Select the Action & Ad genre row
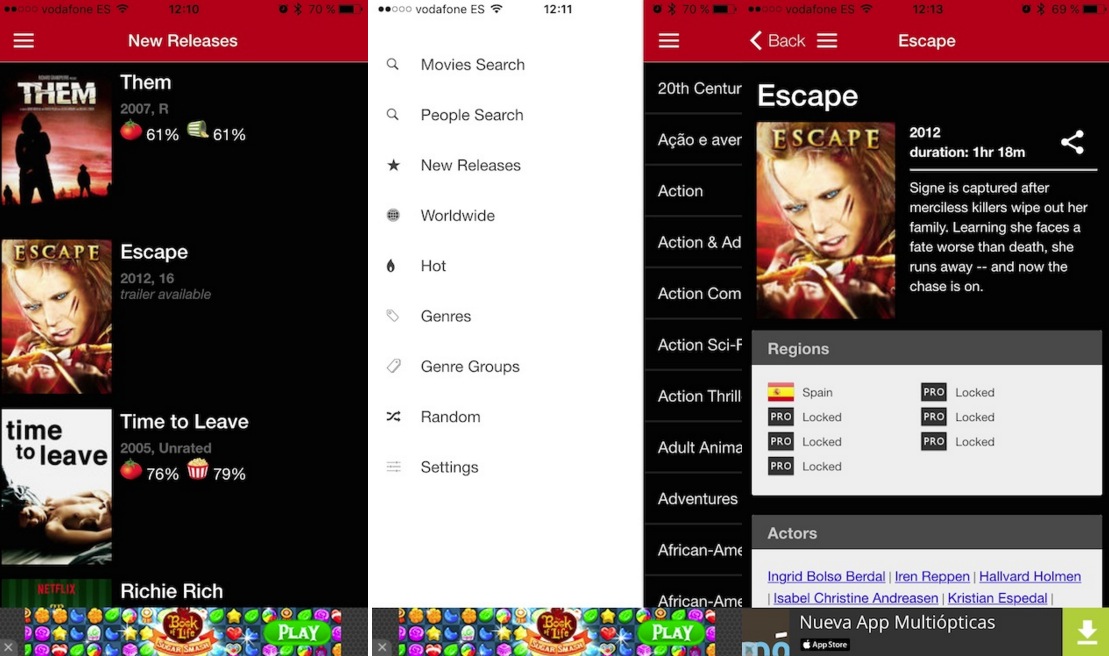Screen dimensions: 1109x656 [694, 242]
